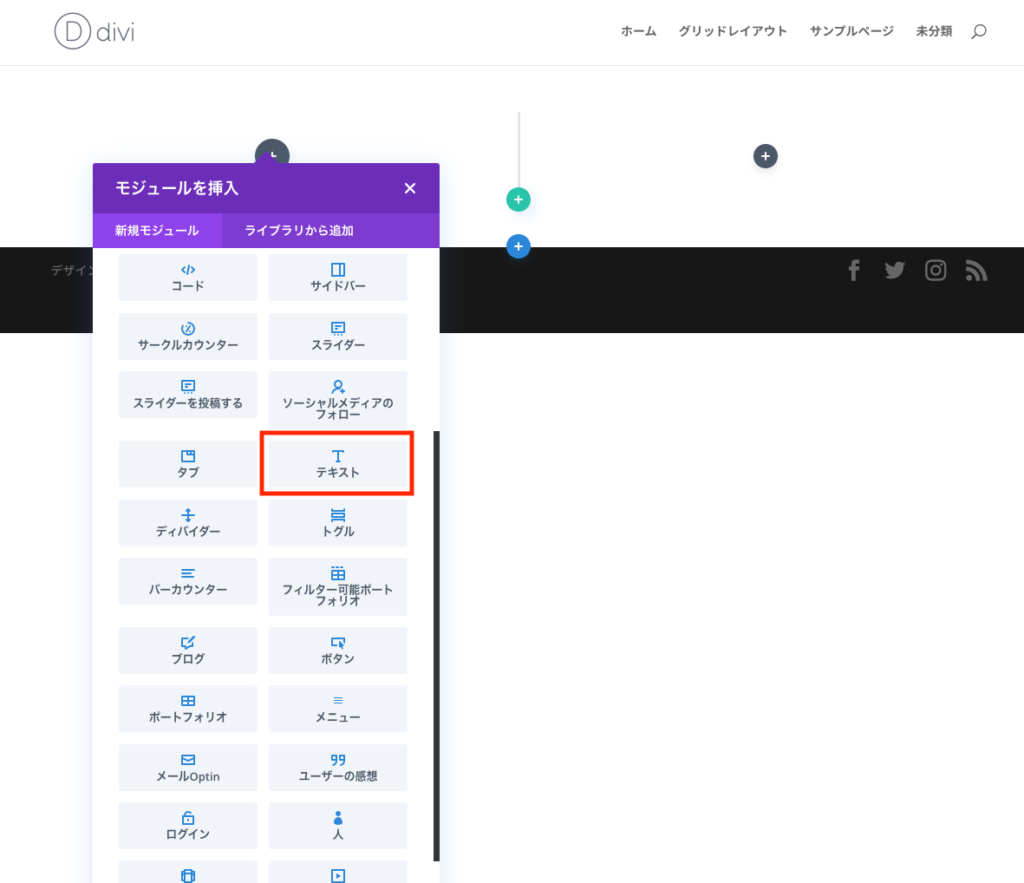Go to サンプルページ navigation link

(851, 31)
